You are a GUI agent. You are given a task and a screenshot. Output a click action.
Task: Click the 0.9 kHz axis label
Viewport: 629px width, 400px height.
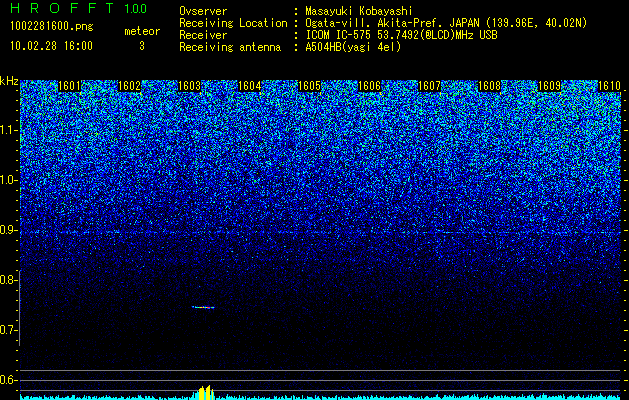coord(7,230)
